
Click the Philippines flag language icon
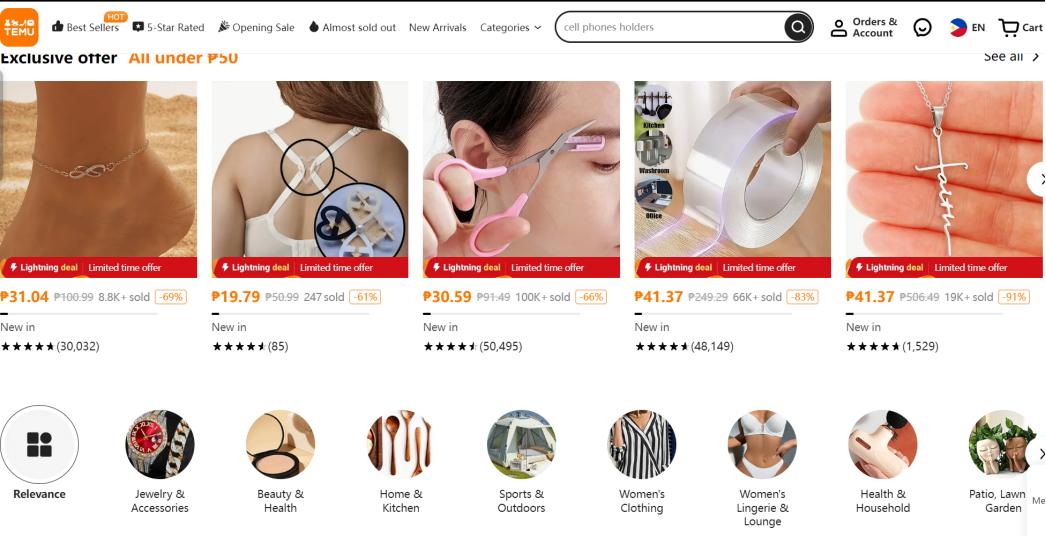click(959, 27)
